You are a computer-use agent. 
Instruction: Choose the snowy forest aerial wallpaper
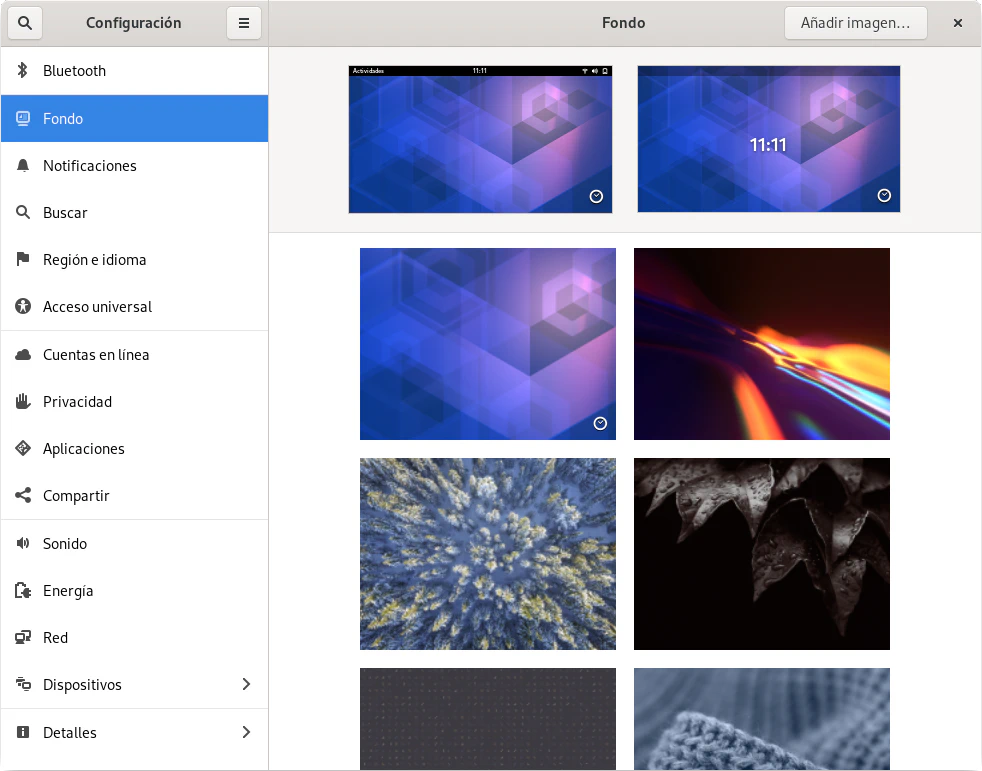click(487, 554)
